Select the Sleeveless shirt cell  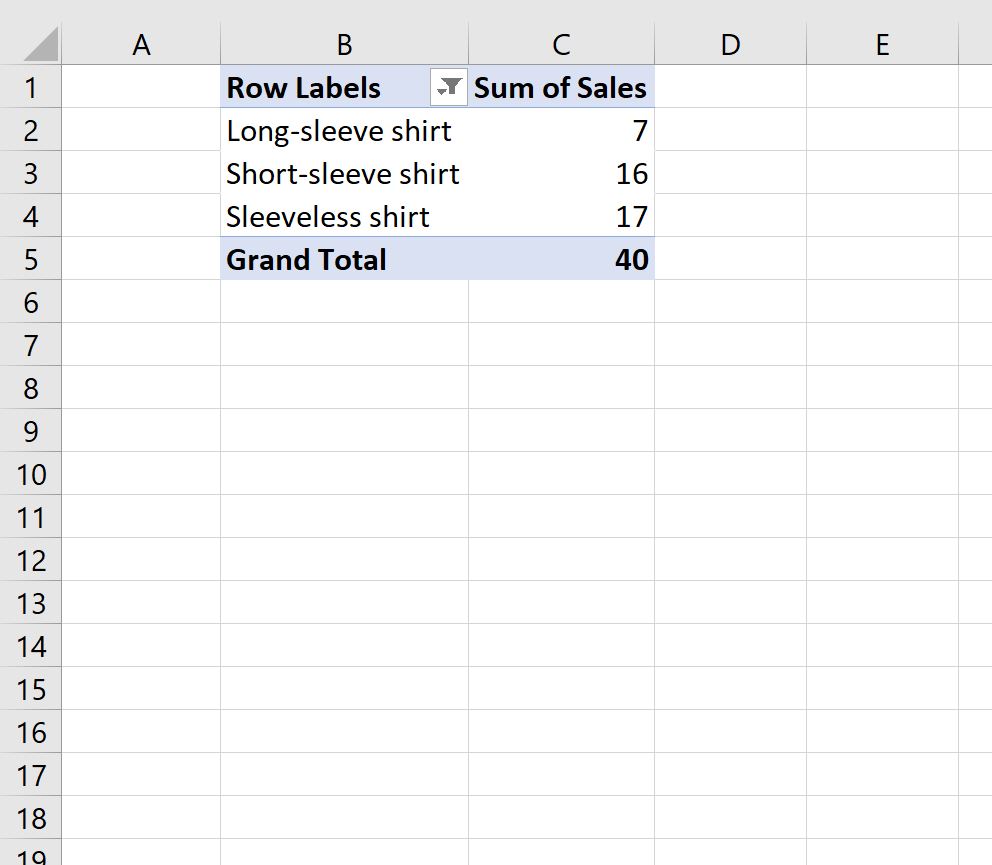(344, 216)
